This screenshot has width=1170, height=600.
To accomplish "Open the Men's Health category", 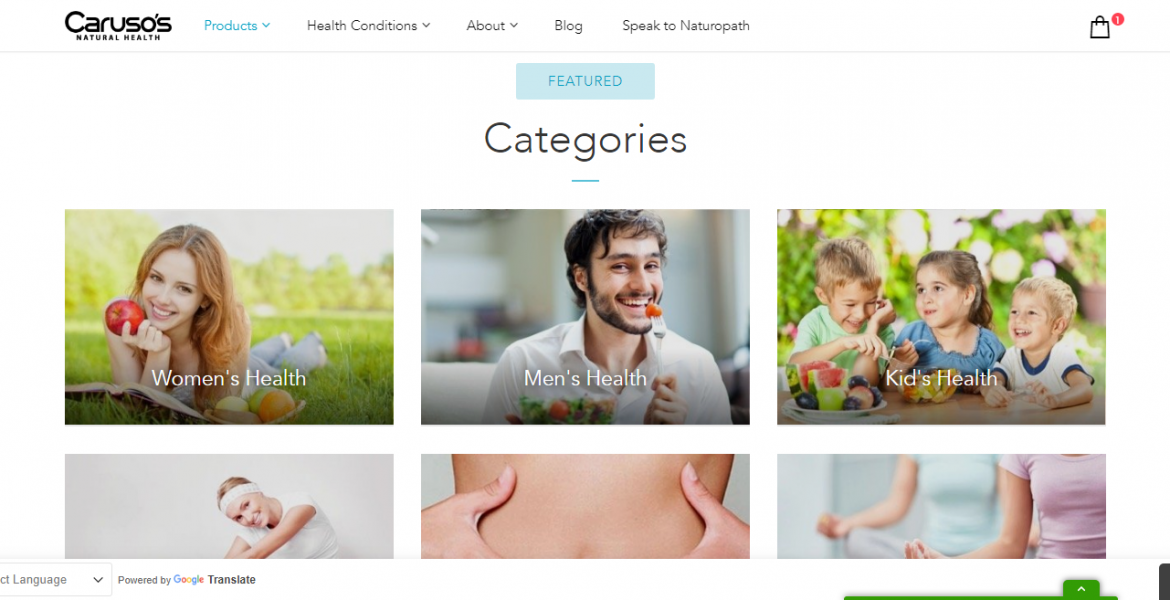I will (585, 317).
